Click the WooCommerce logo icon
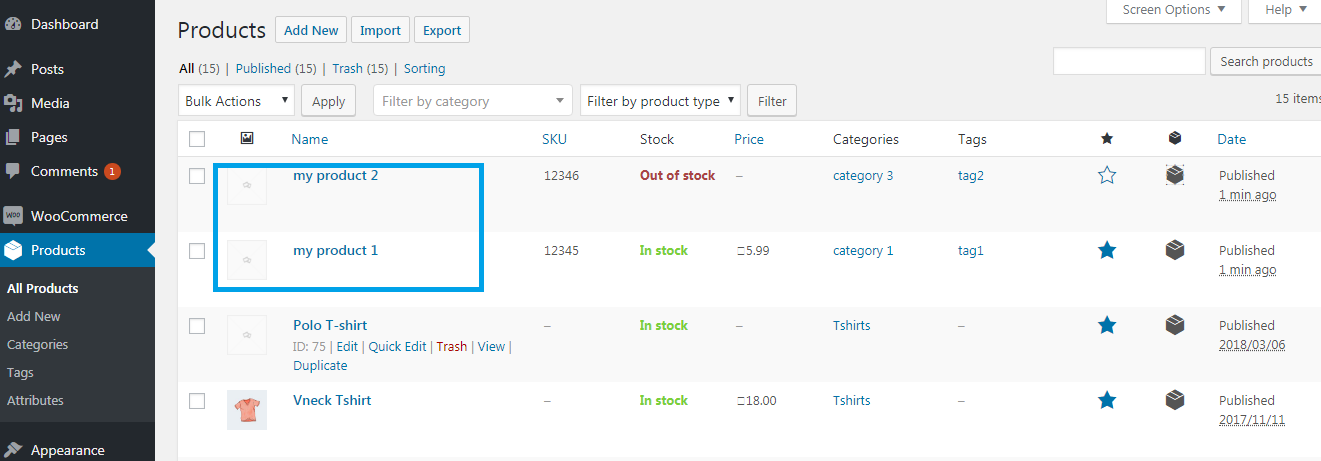The height and width of the screenshot is (461, 1321). [13, 216]
